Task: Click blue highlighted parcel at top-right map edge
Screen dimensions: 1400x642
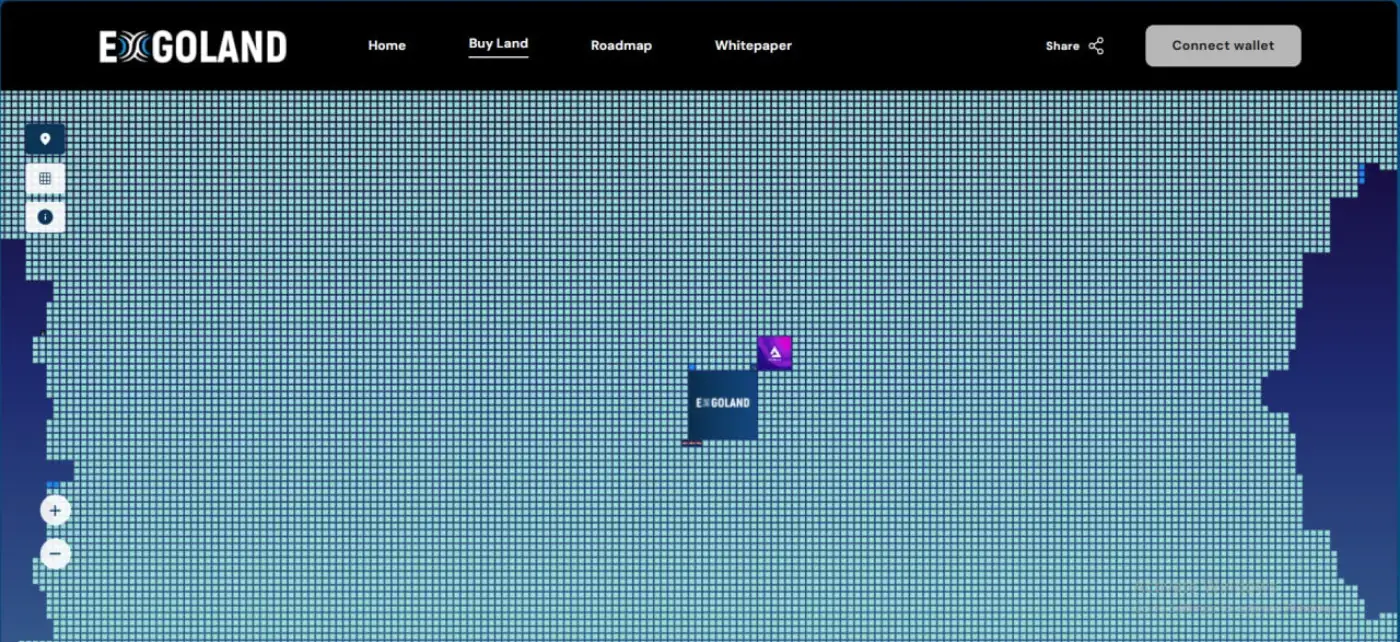Action: click(1362, 174)
